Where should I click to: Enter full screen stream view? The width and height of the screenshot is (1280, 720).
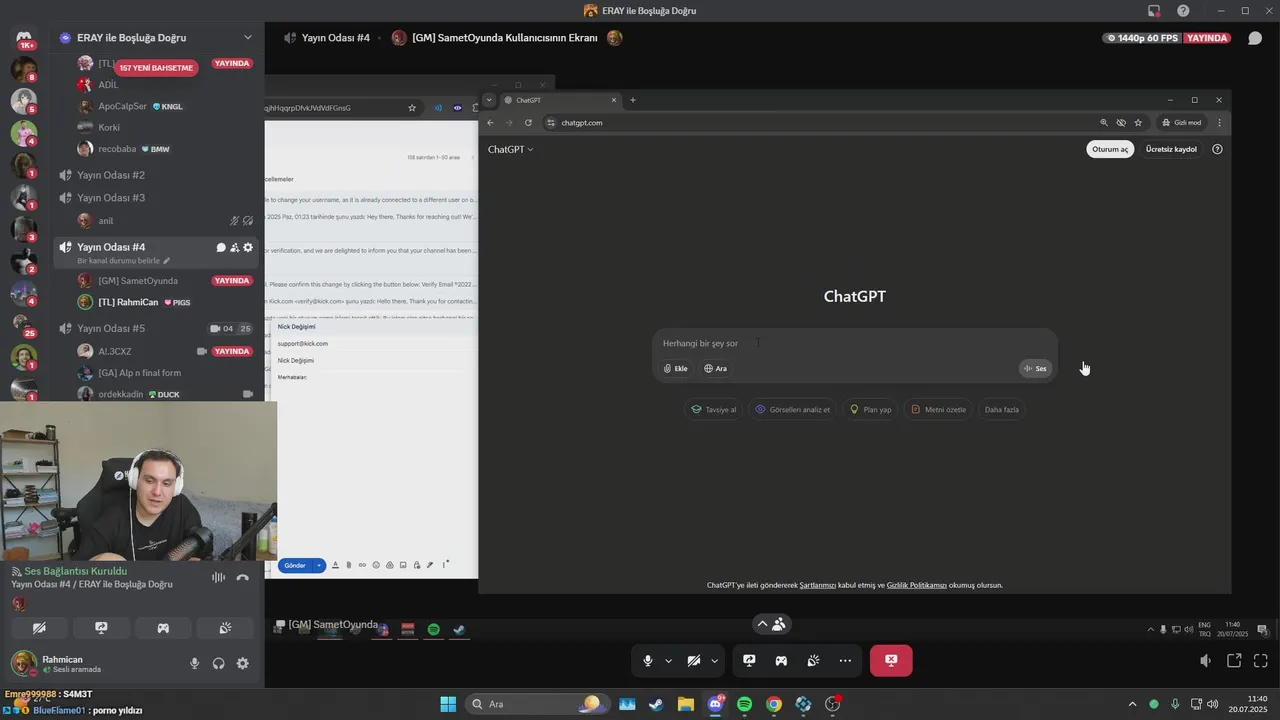(x=1260, y=661)
